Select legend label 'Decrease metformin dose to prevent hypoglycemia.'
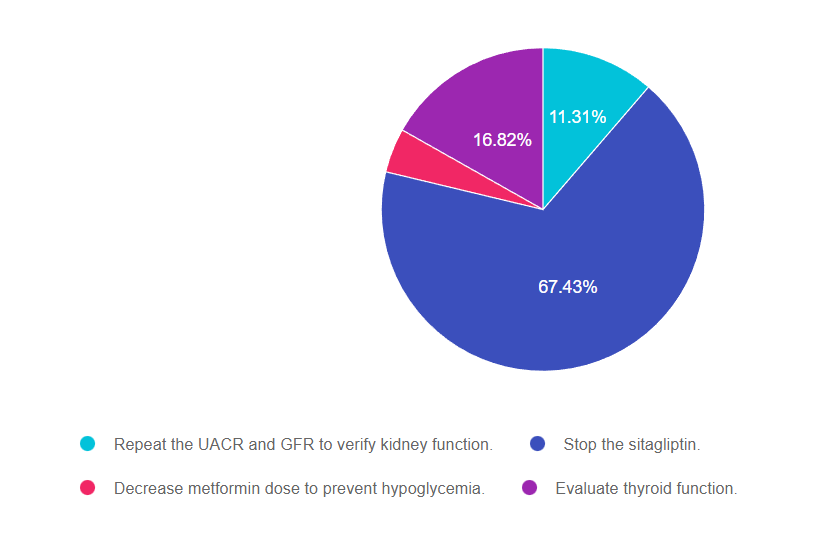Image resolution: width=814 pixels, height=540 pixels. point(300,489)
